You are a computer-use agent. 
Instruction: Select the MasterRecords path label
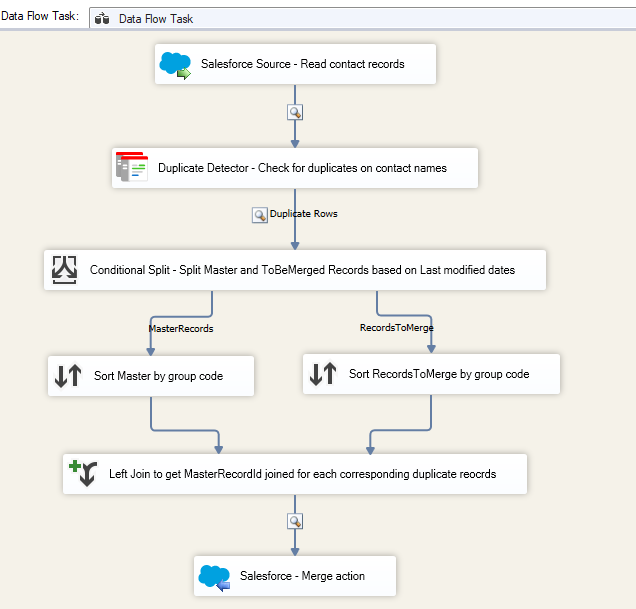181,328
